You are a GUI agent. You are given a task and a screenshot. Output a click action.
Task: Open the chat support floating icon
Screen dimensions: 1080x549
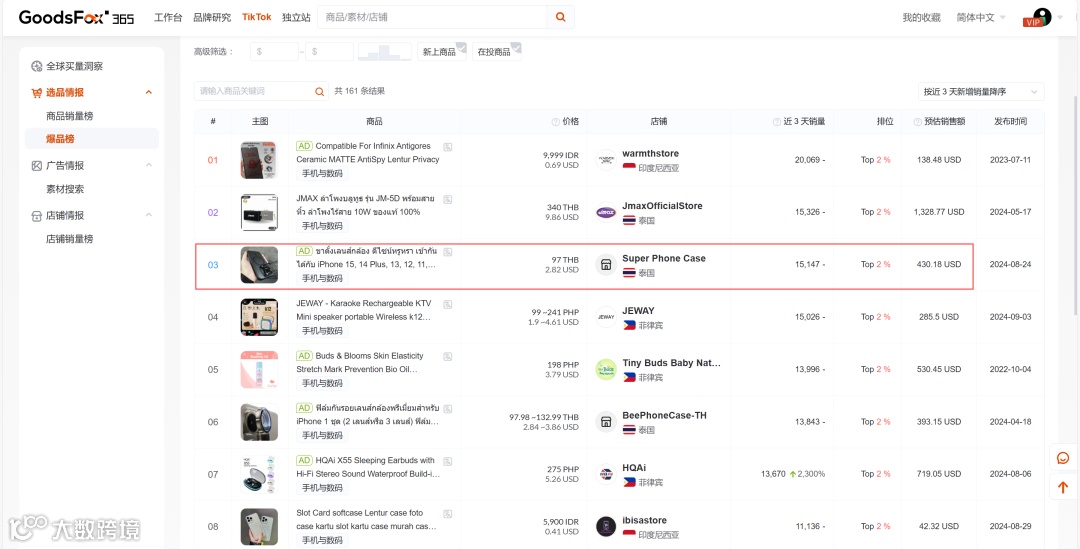point(1063,458)
